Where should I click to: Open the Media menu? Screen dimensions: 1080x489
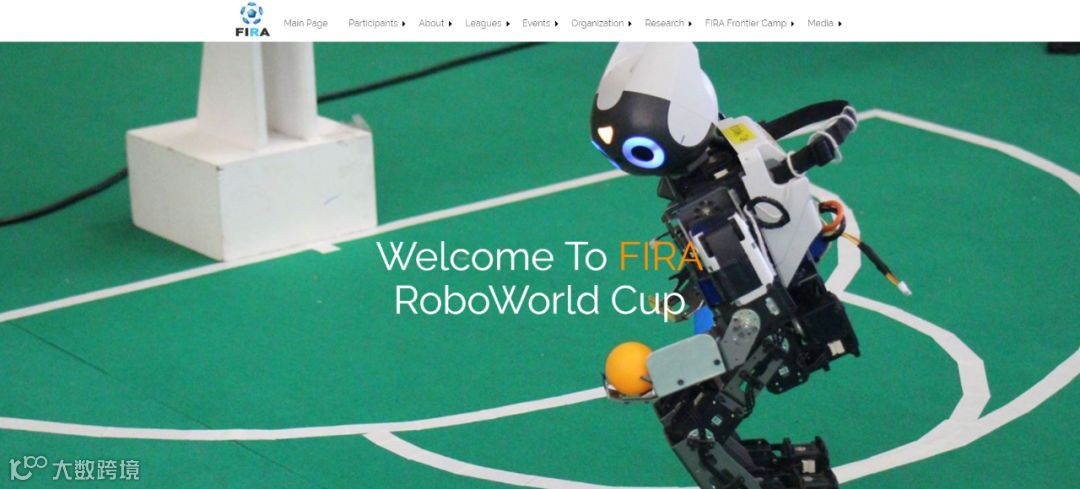click(x=820, y=23)
